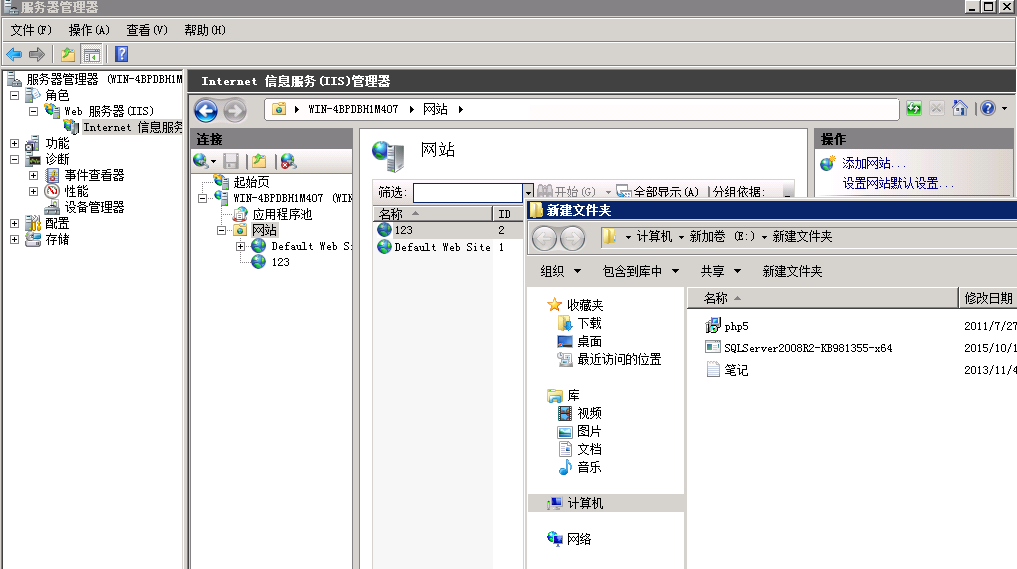The width and height of the screenshot is (1017, 569).
Task: Click the create new connection globe icon in Connections
Action: click(201, 161)
